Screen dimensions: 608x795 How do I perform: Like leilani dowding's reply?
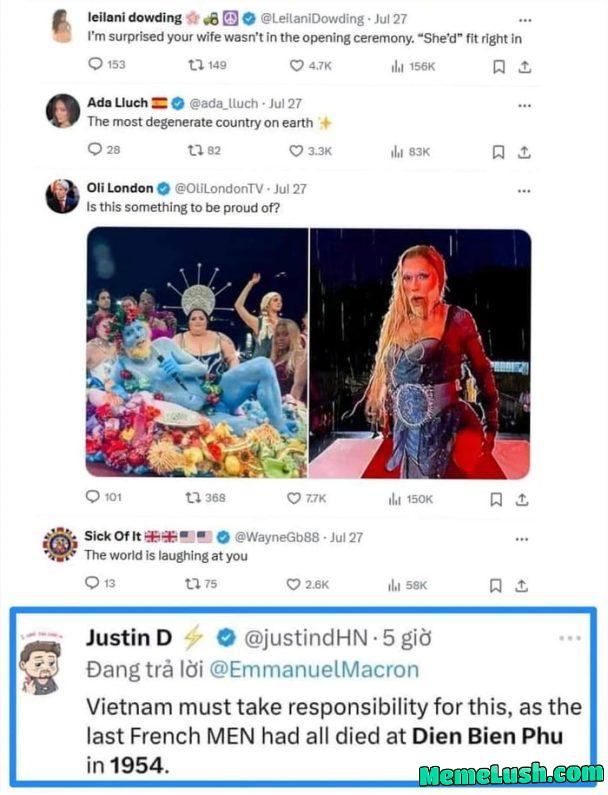(x=296, y=65)
